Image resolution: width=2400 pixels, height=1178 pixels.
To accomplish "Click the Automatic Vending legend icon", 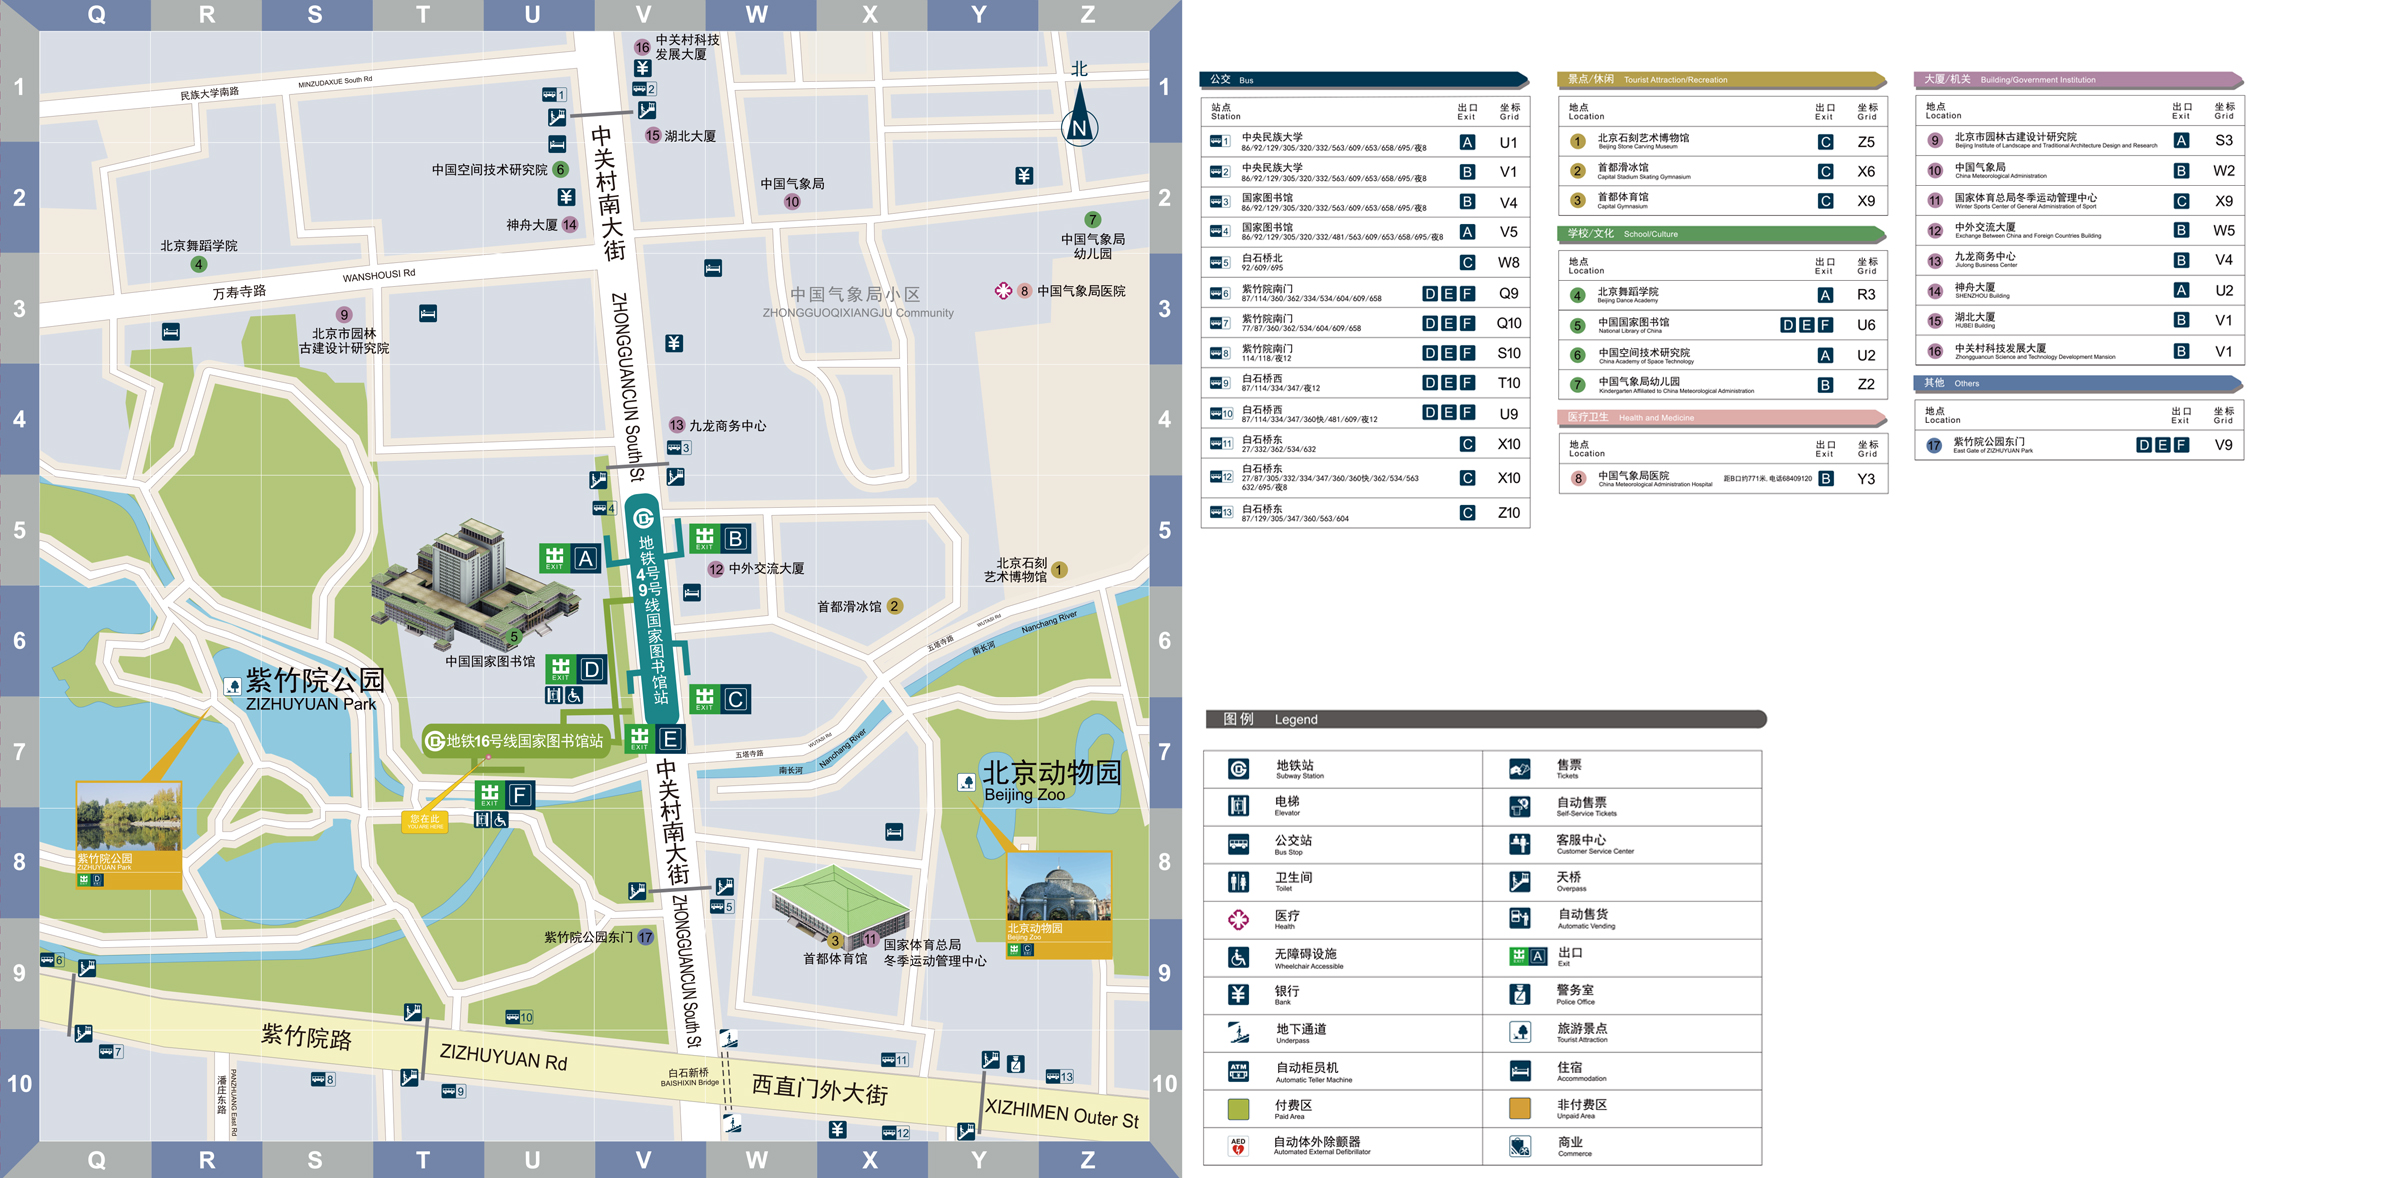I will (1520, 918).
